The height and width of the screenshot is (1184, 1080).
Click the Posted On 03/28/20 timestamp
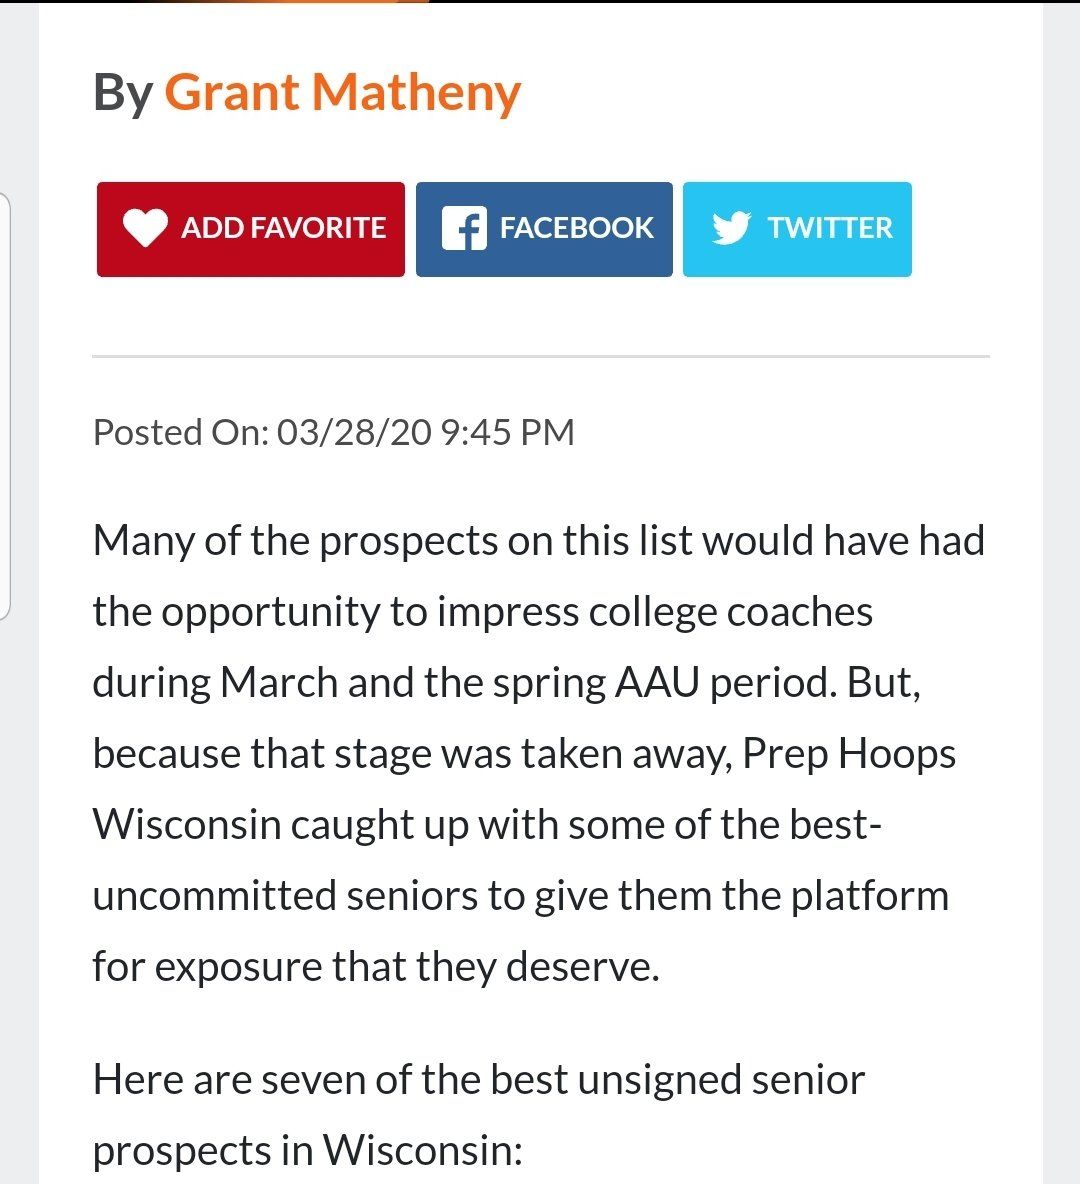point(333,432)
